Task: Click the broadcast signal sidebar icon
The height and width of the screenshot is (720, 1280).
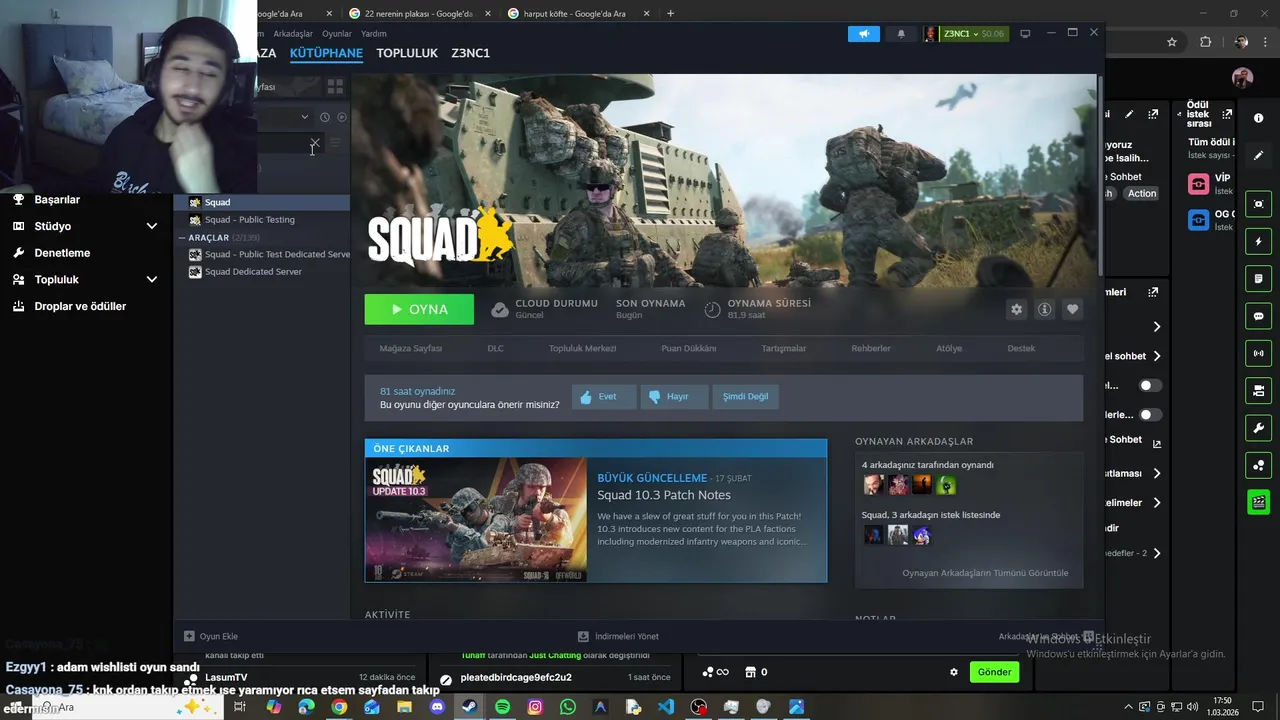Action: point(1259,353)
